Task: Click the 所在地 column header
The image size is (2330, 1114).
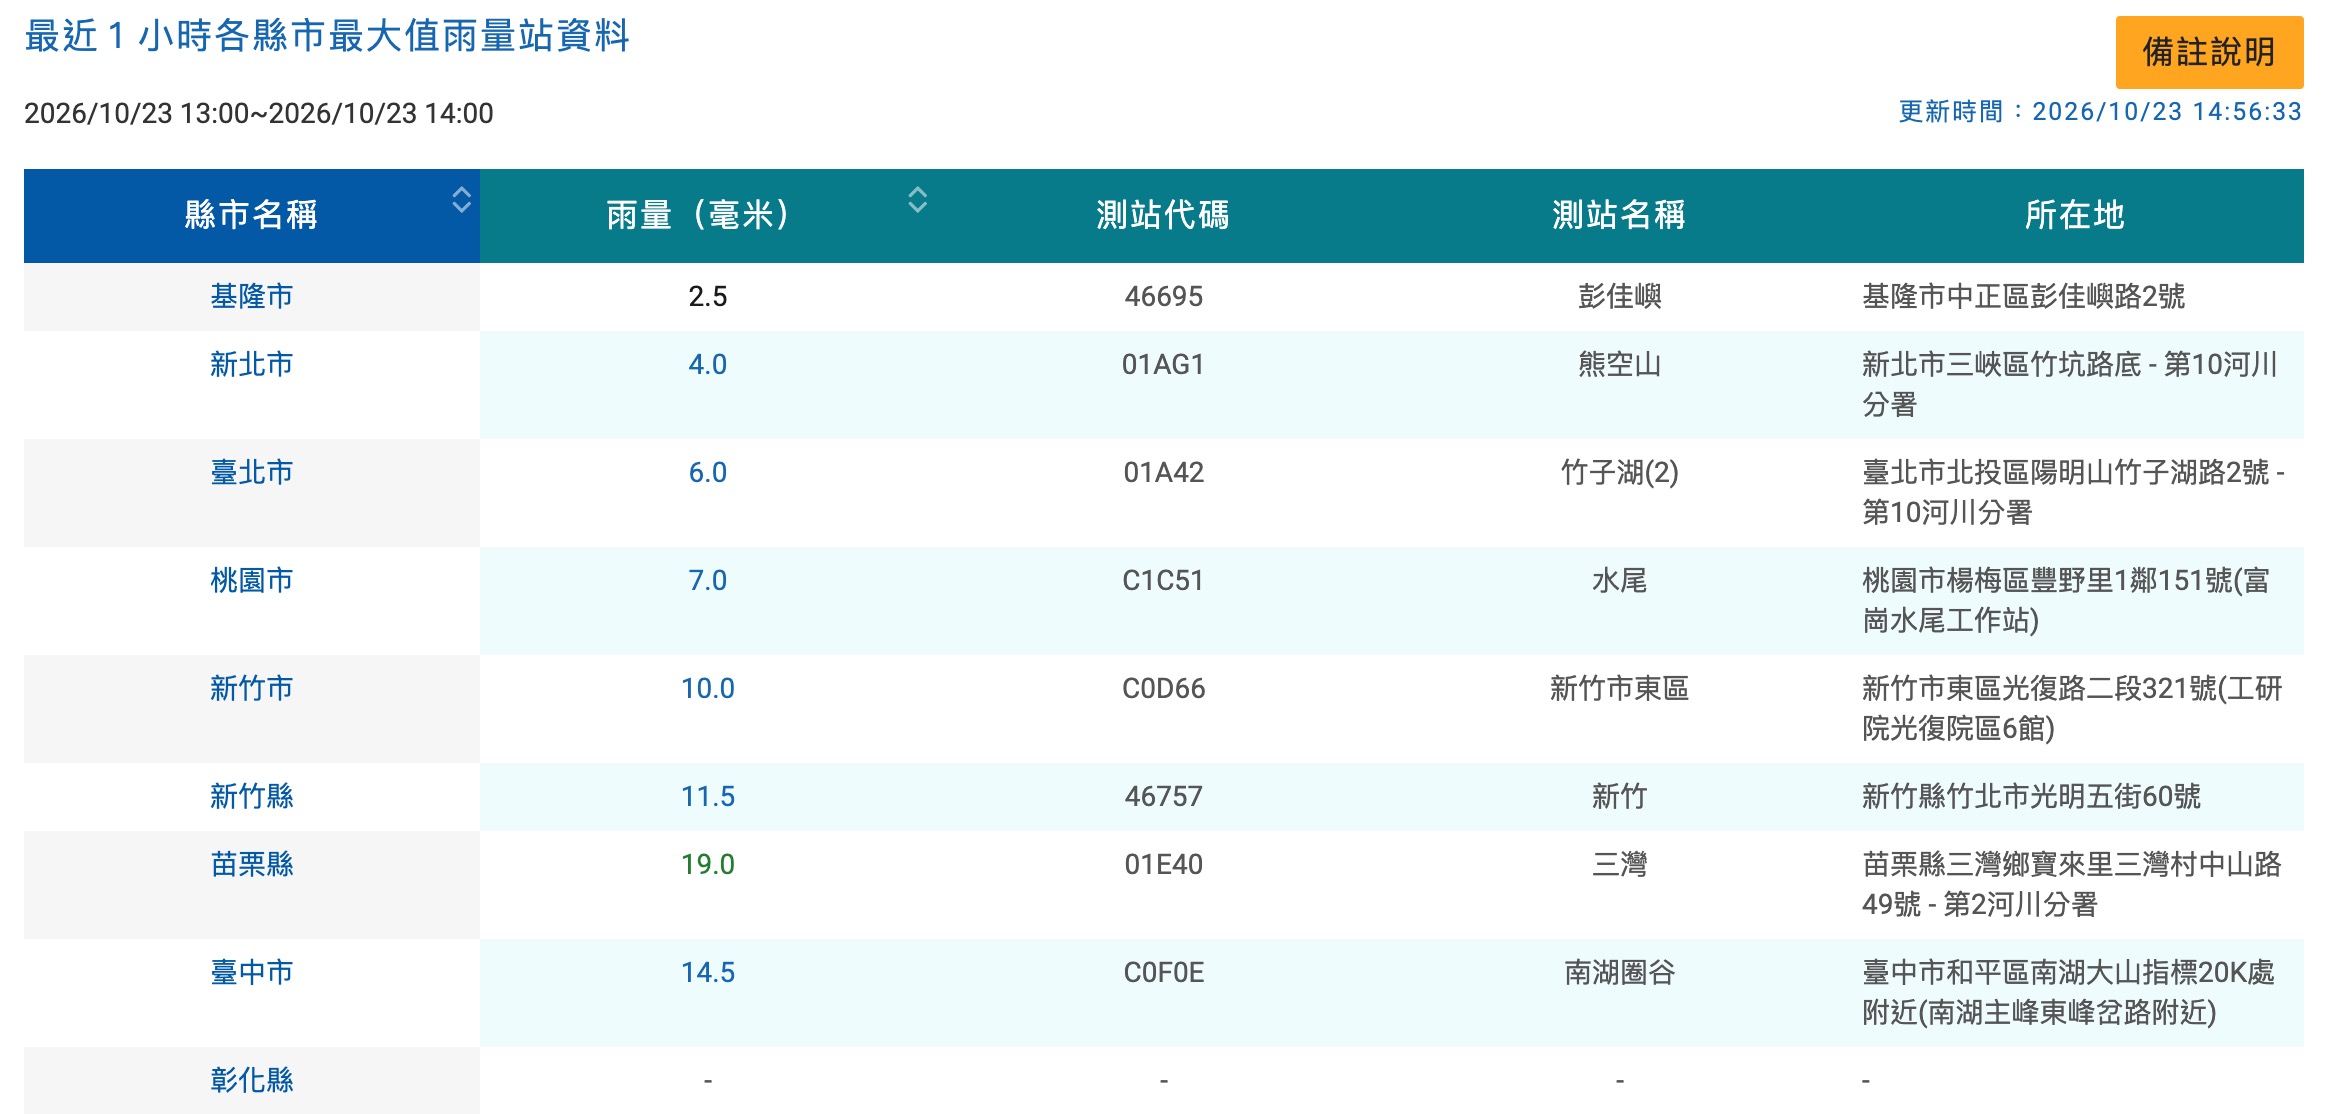Action: 2076,215
